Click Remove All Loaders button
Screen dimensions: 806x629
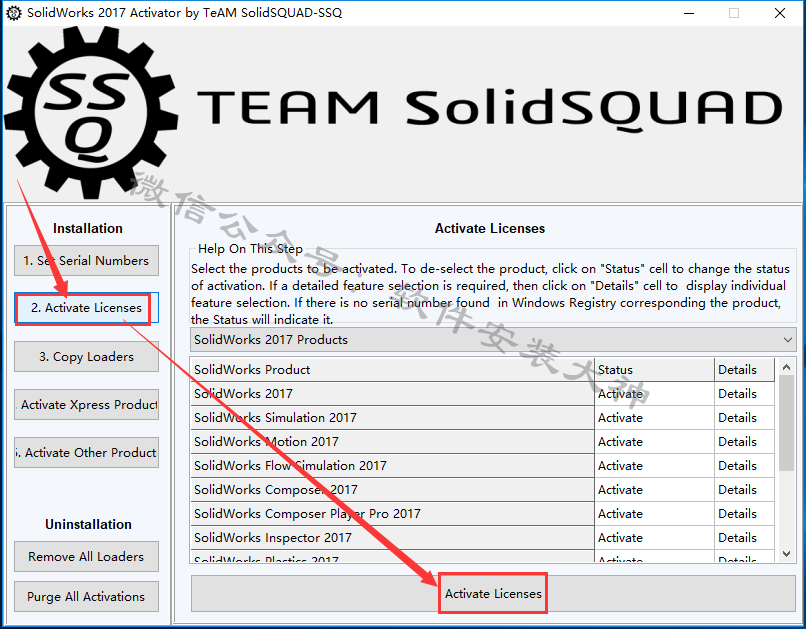(86, 557)
